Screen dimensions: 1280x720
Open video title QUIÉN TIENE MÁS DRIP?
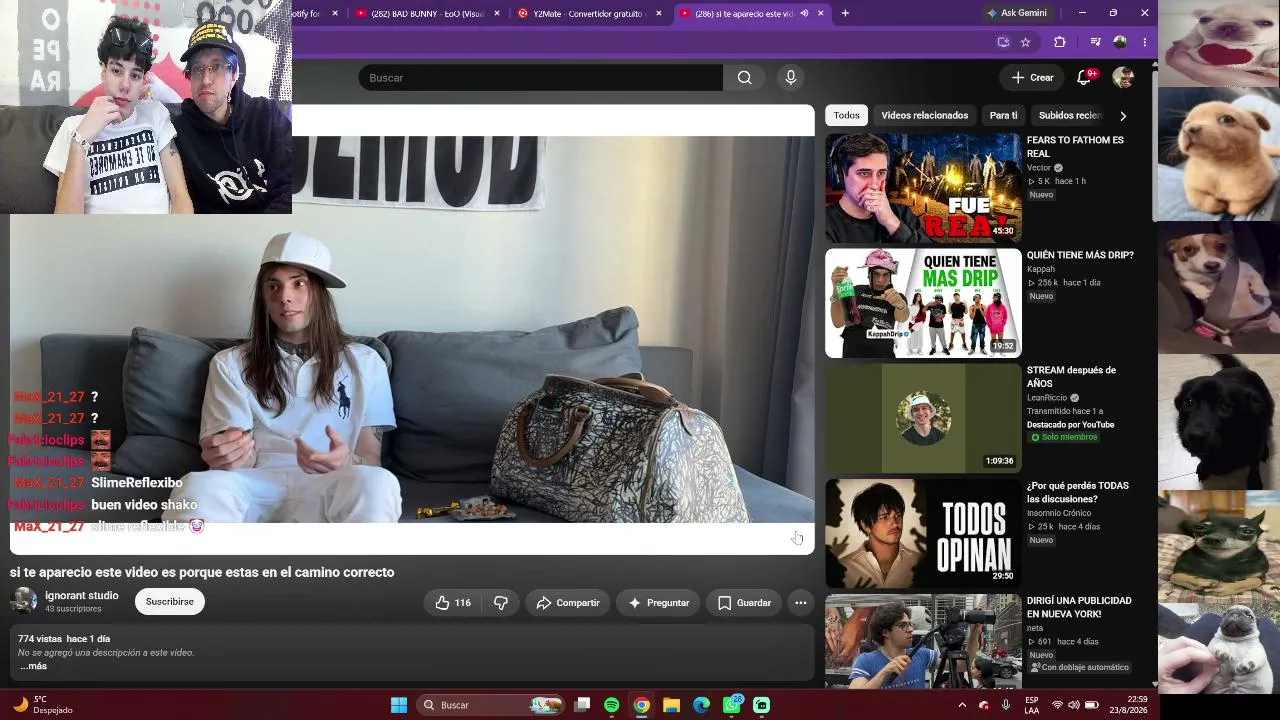[x=1080, y=255]
